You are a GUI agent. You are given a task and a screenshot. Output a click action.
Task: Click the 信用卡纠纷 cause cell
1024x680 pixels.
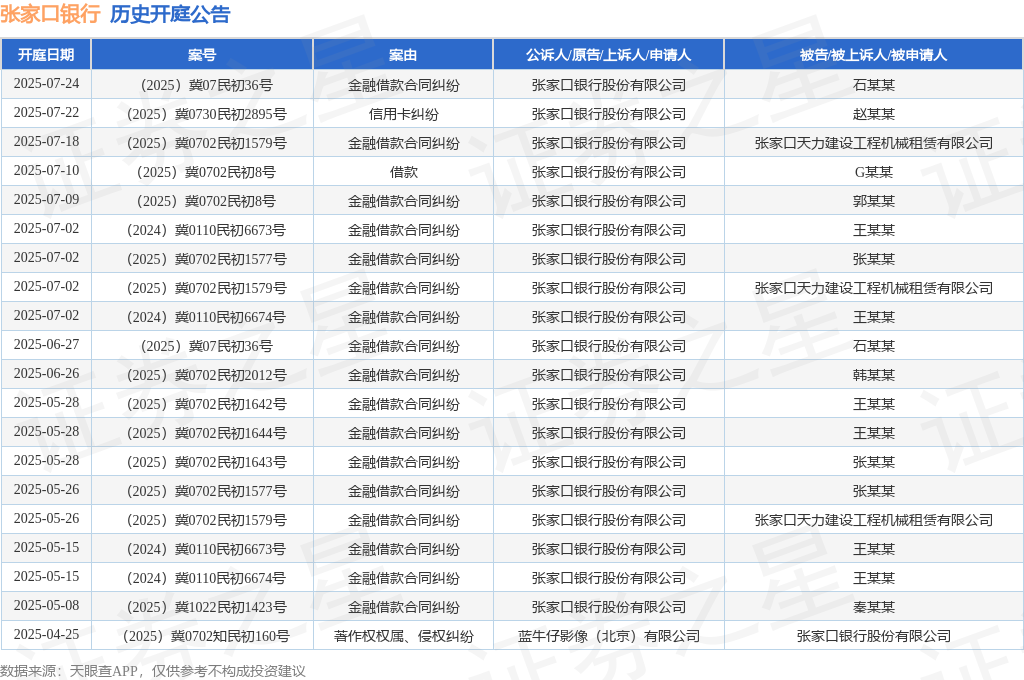pyautogui.click(x=404, y=114)
